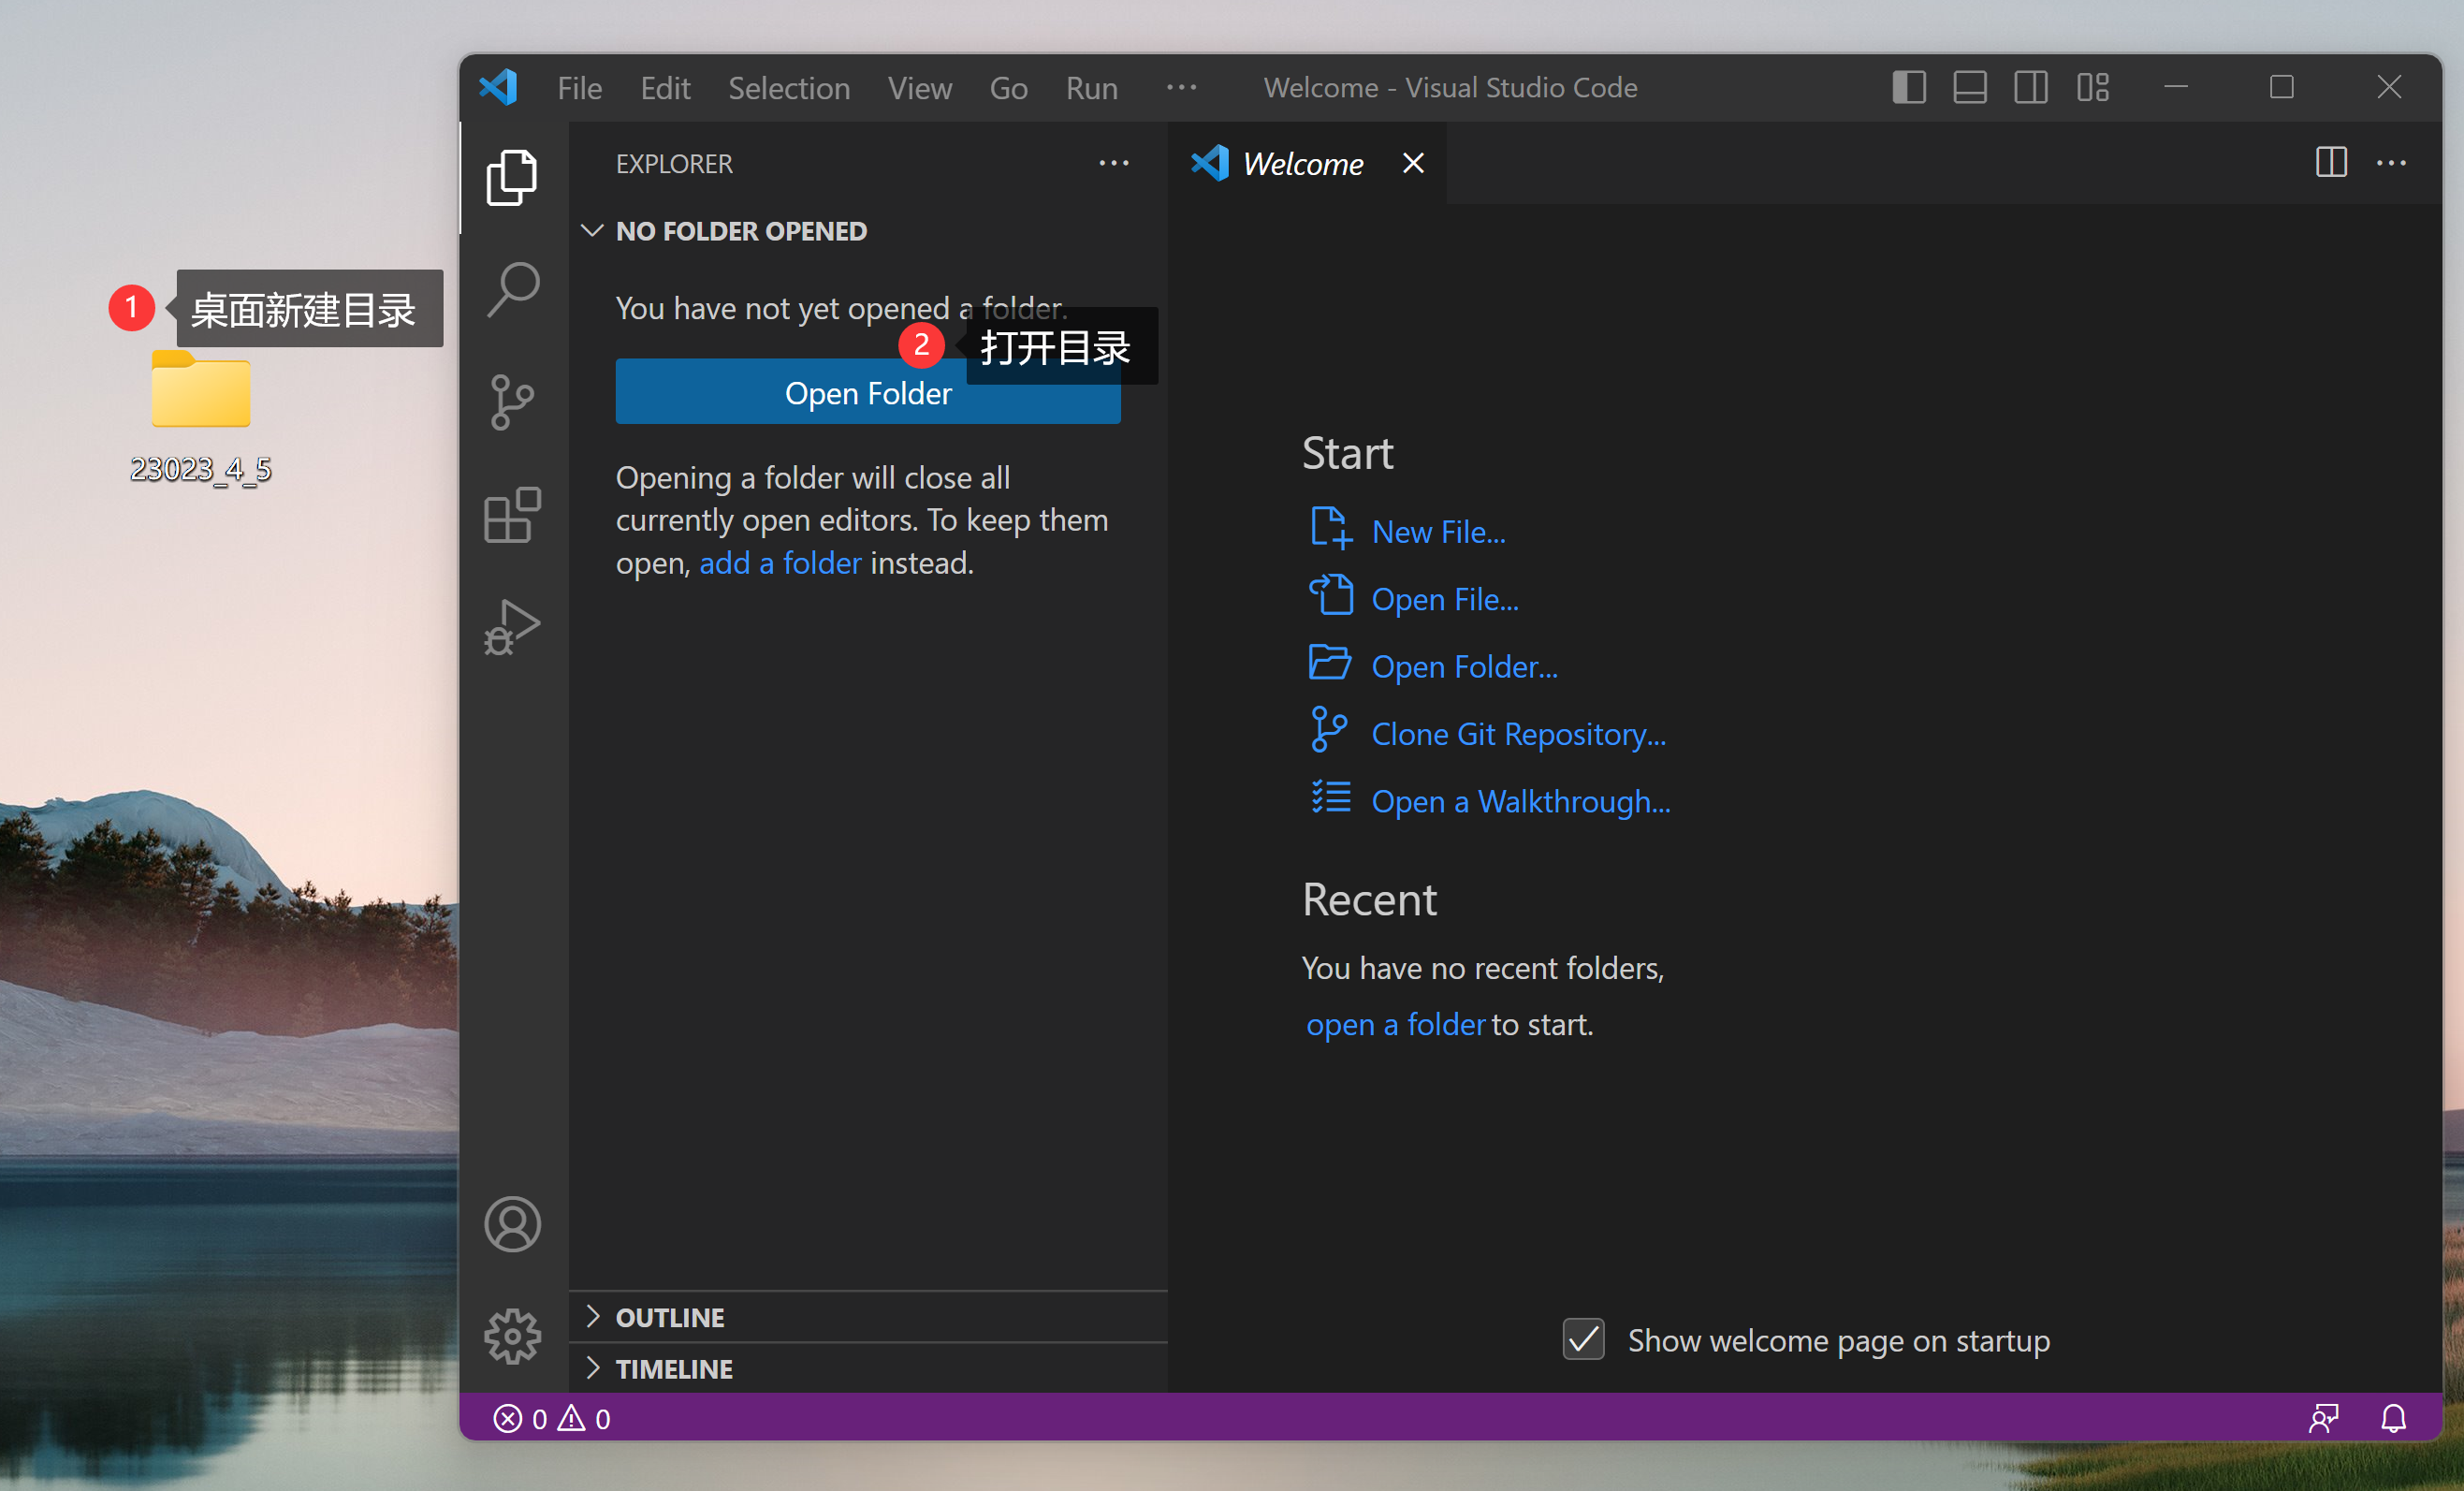Image resolution: width=2464 pixels, height=1491 pixels.
Task: Open the Extensions view
Action: click(512, 515)
